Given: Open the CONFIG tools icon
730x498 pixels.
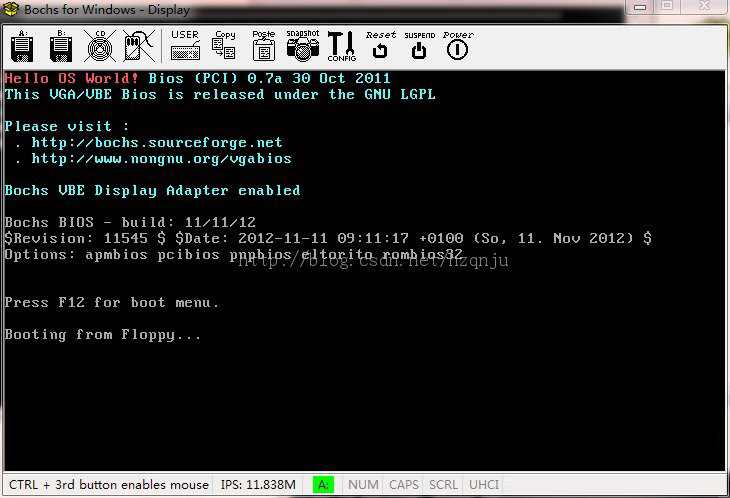Looking at the screenshot, I should 341,46.
